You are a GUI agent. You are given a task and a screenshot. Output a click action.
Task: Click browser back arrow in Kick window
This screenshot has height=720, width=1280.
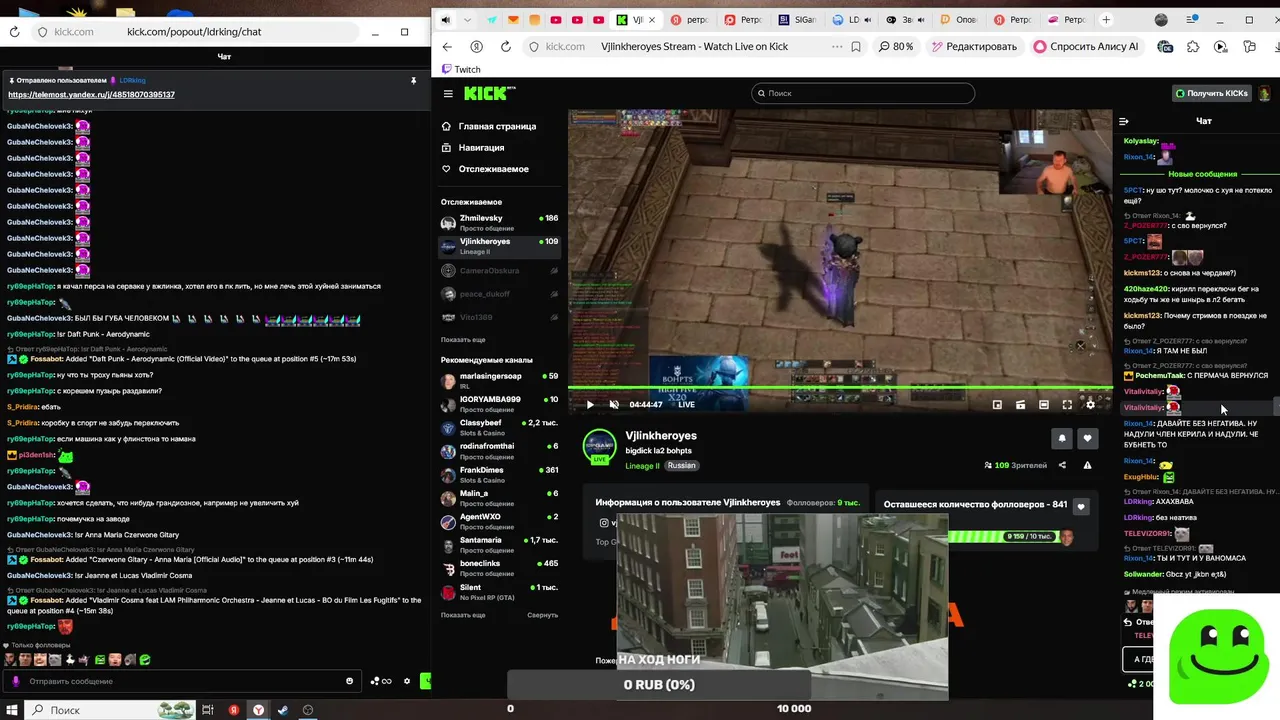(447, 46)
